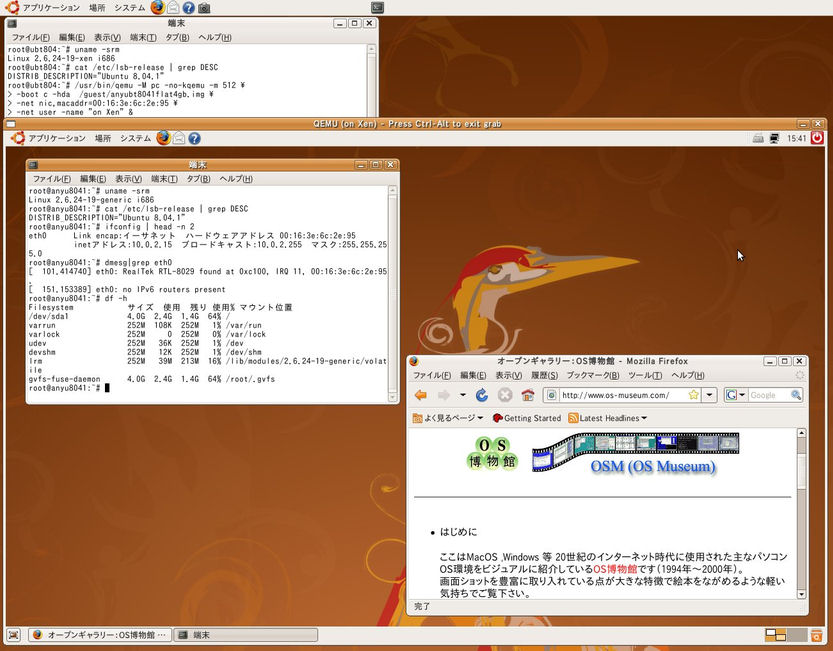
Task: Open the search engine selector dropdown
Action: pyautogui.click(x=735, y=395)
